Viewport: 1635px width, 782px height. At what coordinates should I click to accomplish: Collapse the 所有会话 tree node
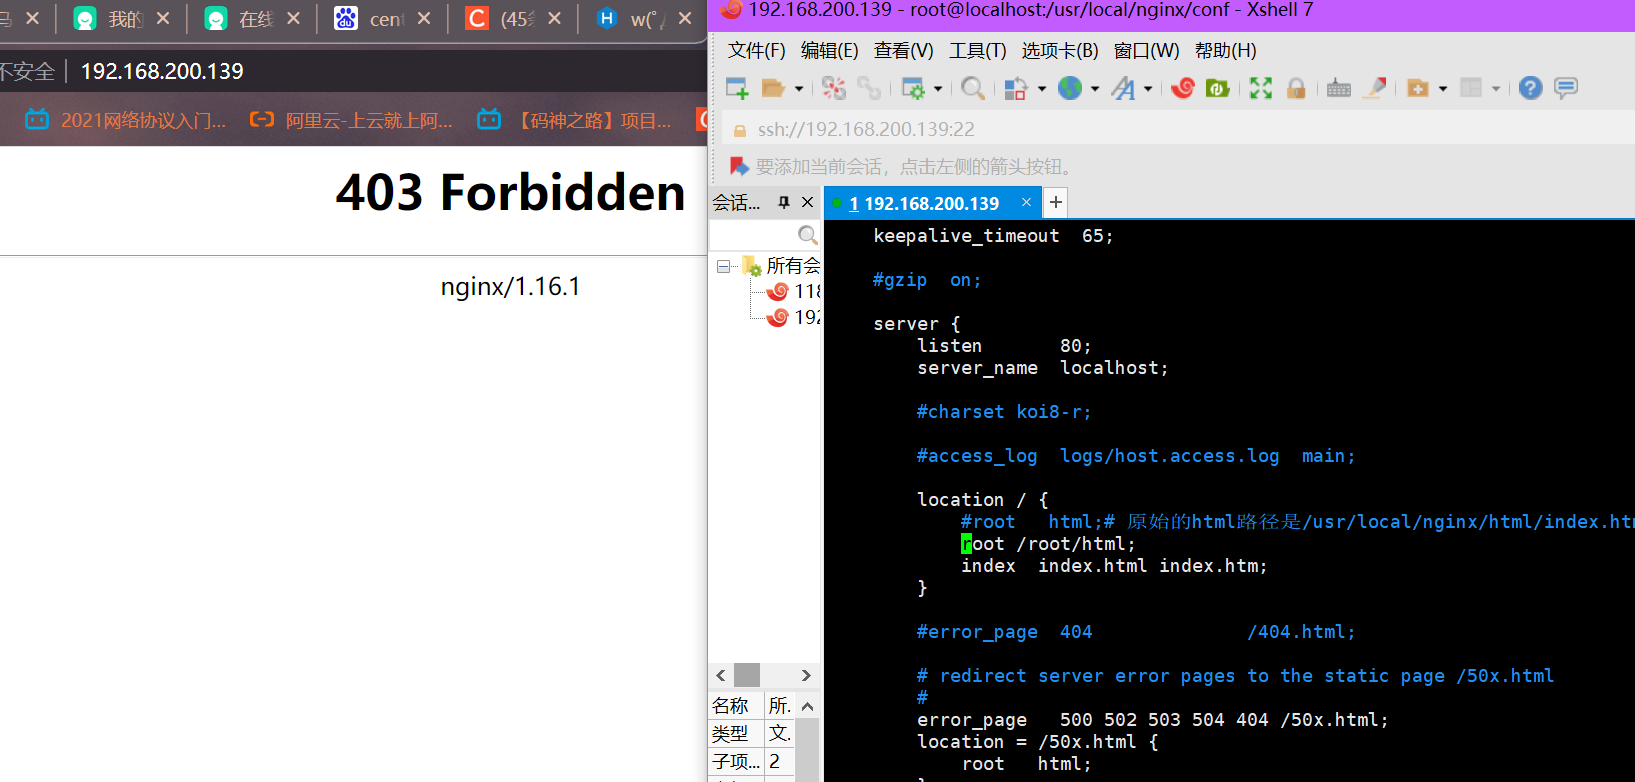(723, 266)
